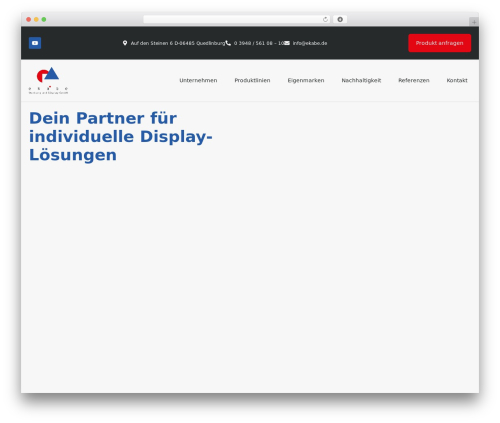Open the Unternehmen menu item
Viewport: 500px width, 423px height.
tap(198, 80)
